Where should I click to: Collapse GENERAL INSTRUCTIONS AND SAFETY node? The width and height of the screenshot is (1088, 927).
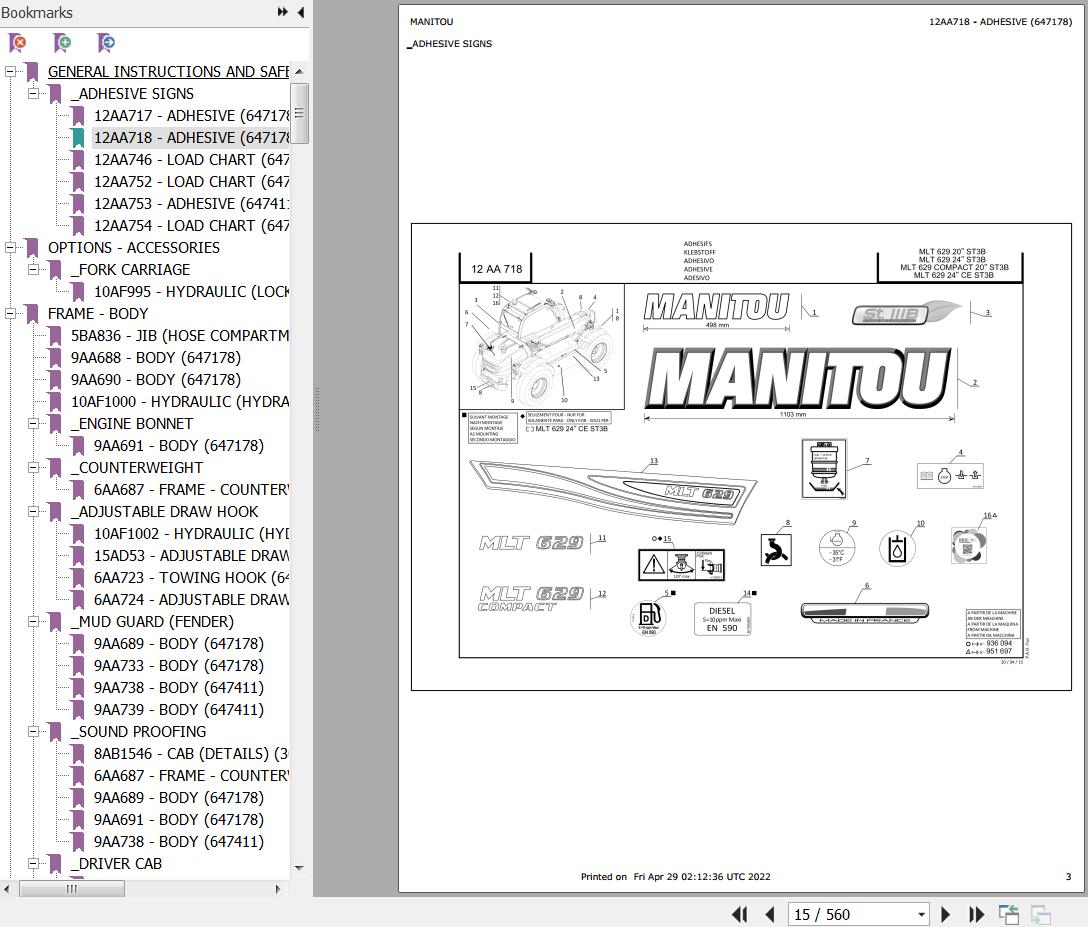(10, 71)
